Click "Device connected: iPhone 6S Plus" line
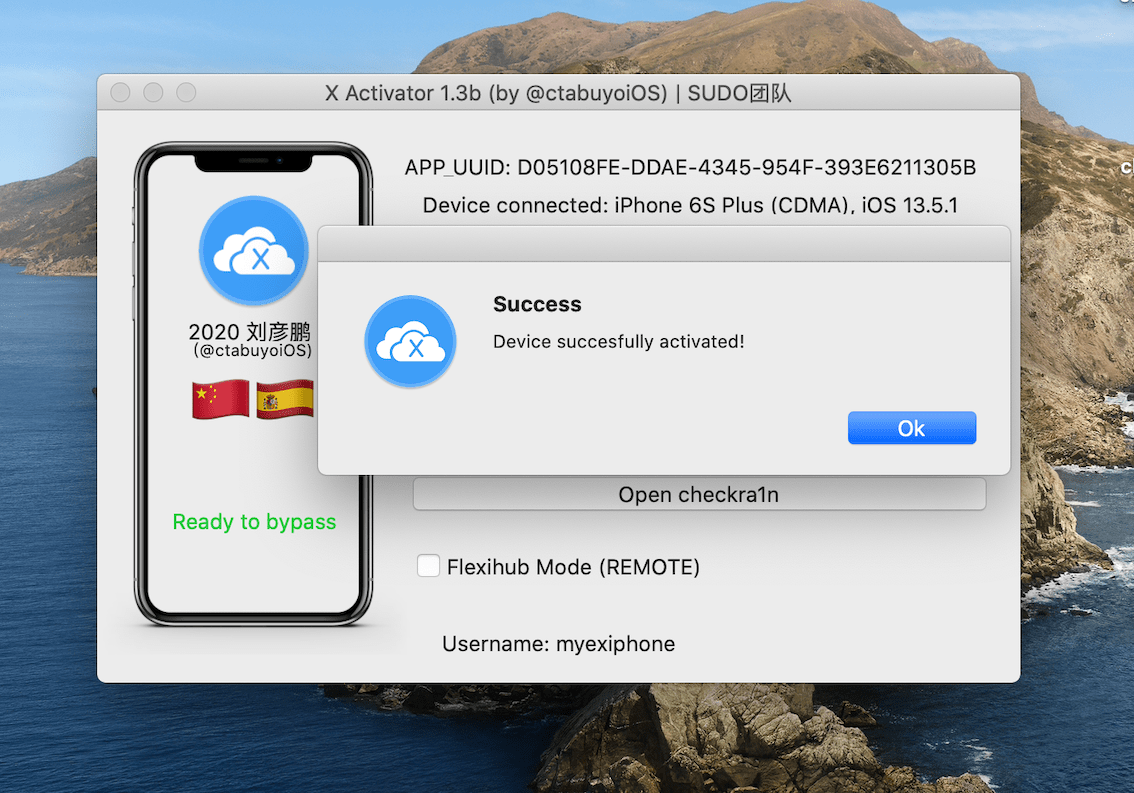 point(690,205)
